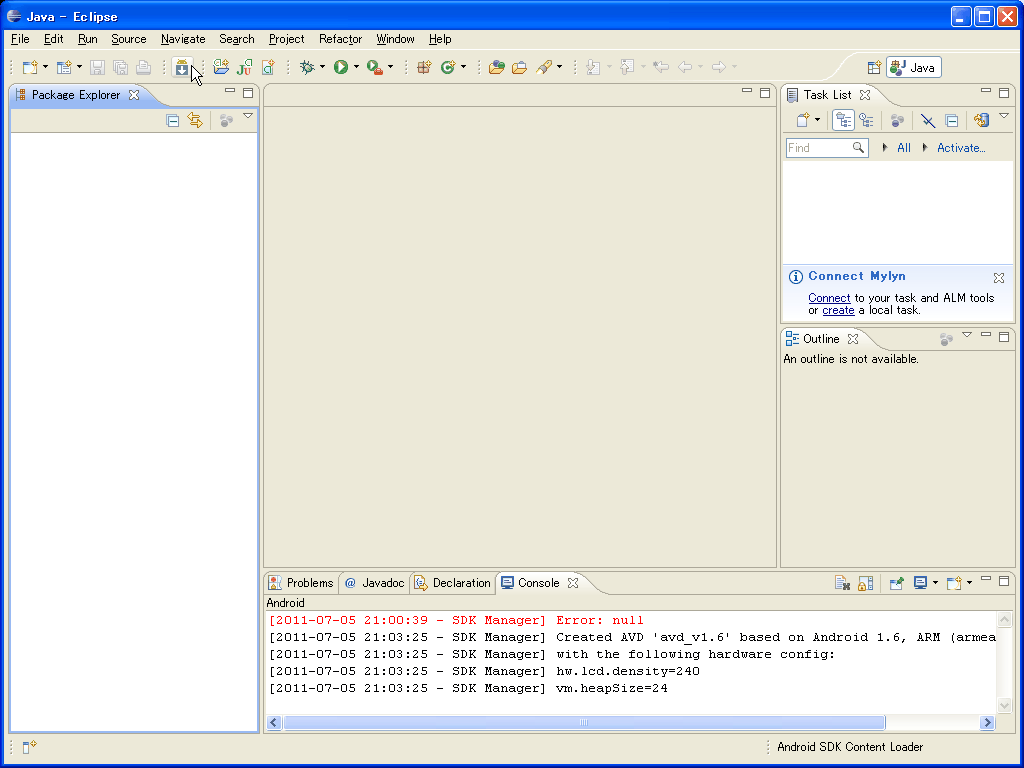The image size is (1024, 768).
Task: Open Package Explorer view menu triangle
Action: pyautogui.click(x=248, y=116)
